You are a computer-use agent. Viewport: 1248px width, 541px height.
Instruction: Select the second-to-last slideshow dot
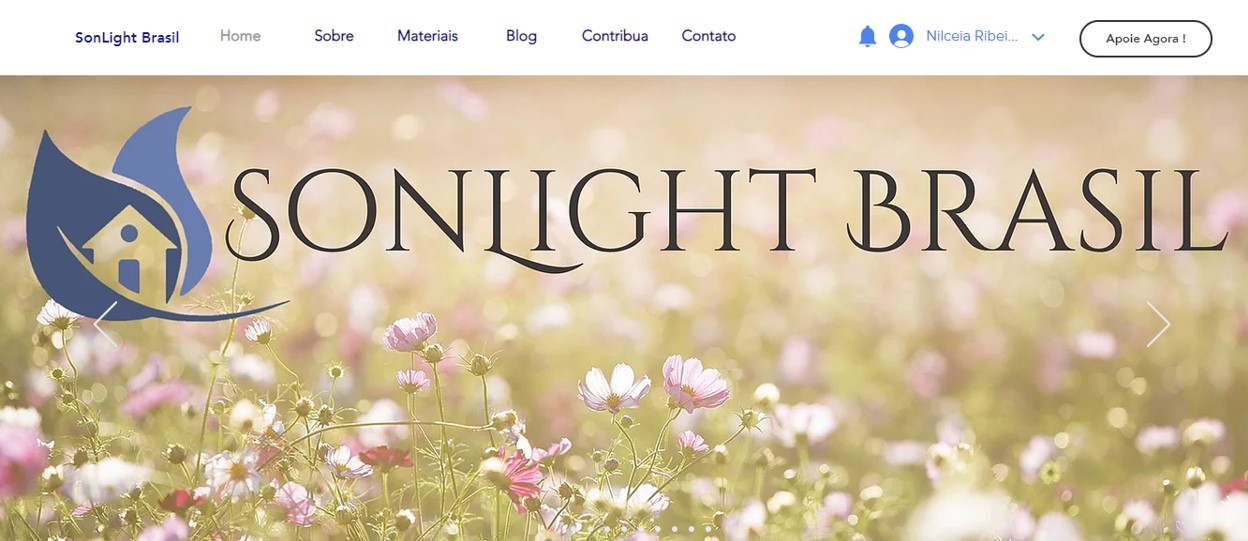pos(691,529)
